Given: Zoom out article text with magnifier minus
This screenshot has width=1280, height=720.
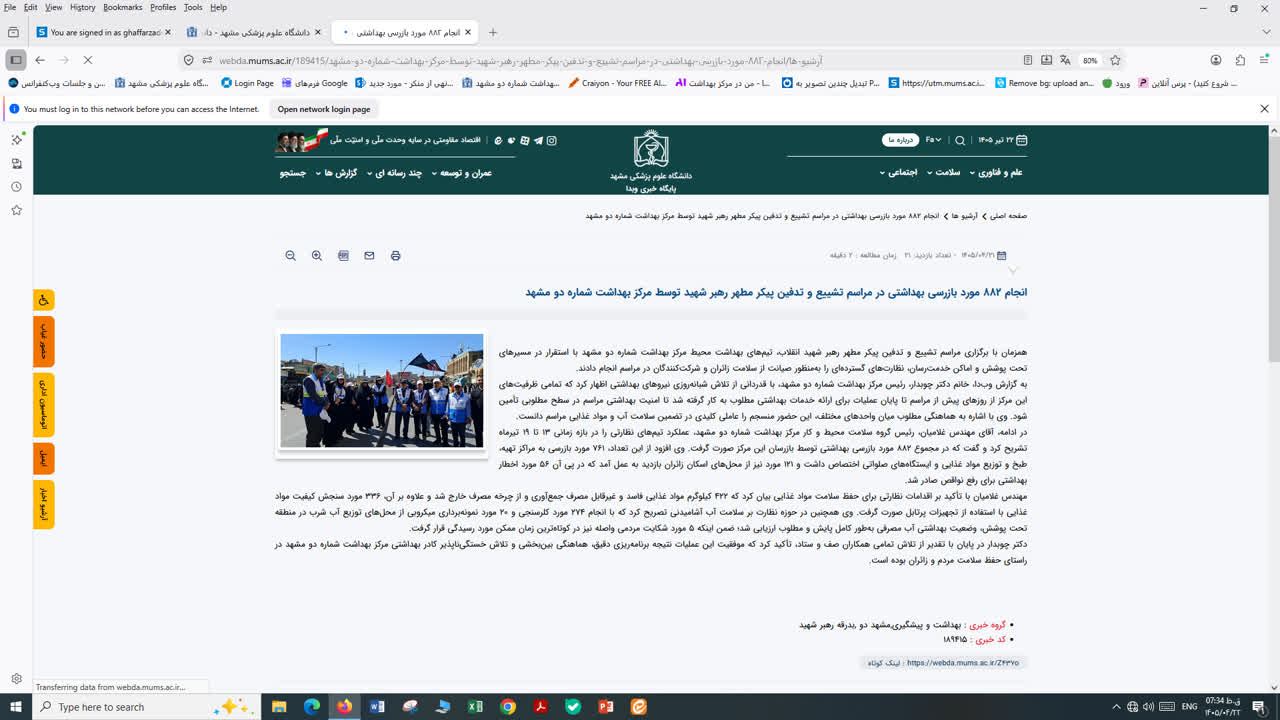Looking at the screenshot, I should 291,256.
